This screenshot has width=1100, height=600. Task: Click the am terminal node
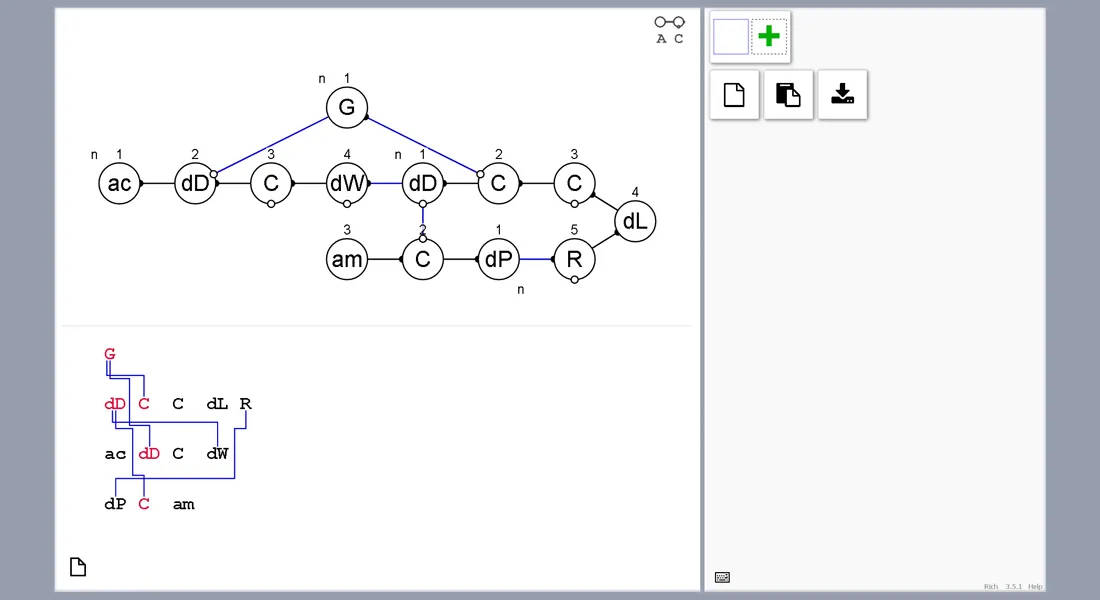click(347, 260)
